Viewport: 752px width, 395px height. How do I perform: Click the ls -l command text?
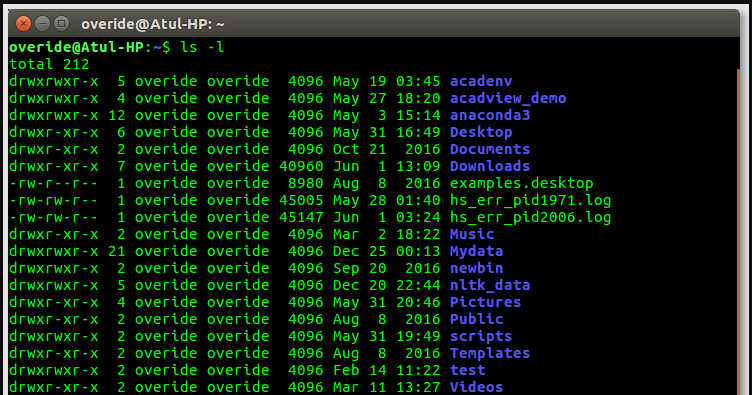coord(202,47)
